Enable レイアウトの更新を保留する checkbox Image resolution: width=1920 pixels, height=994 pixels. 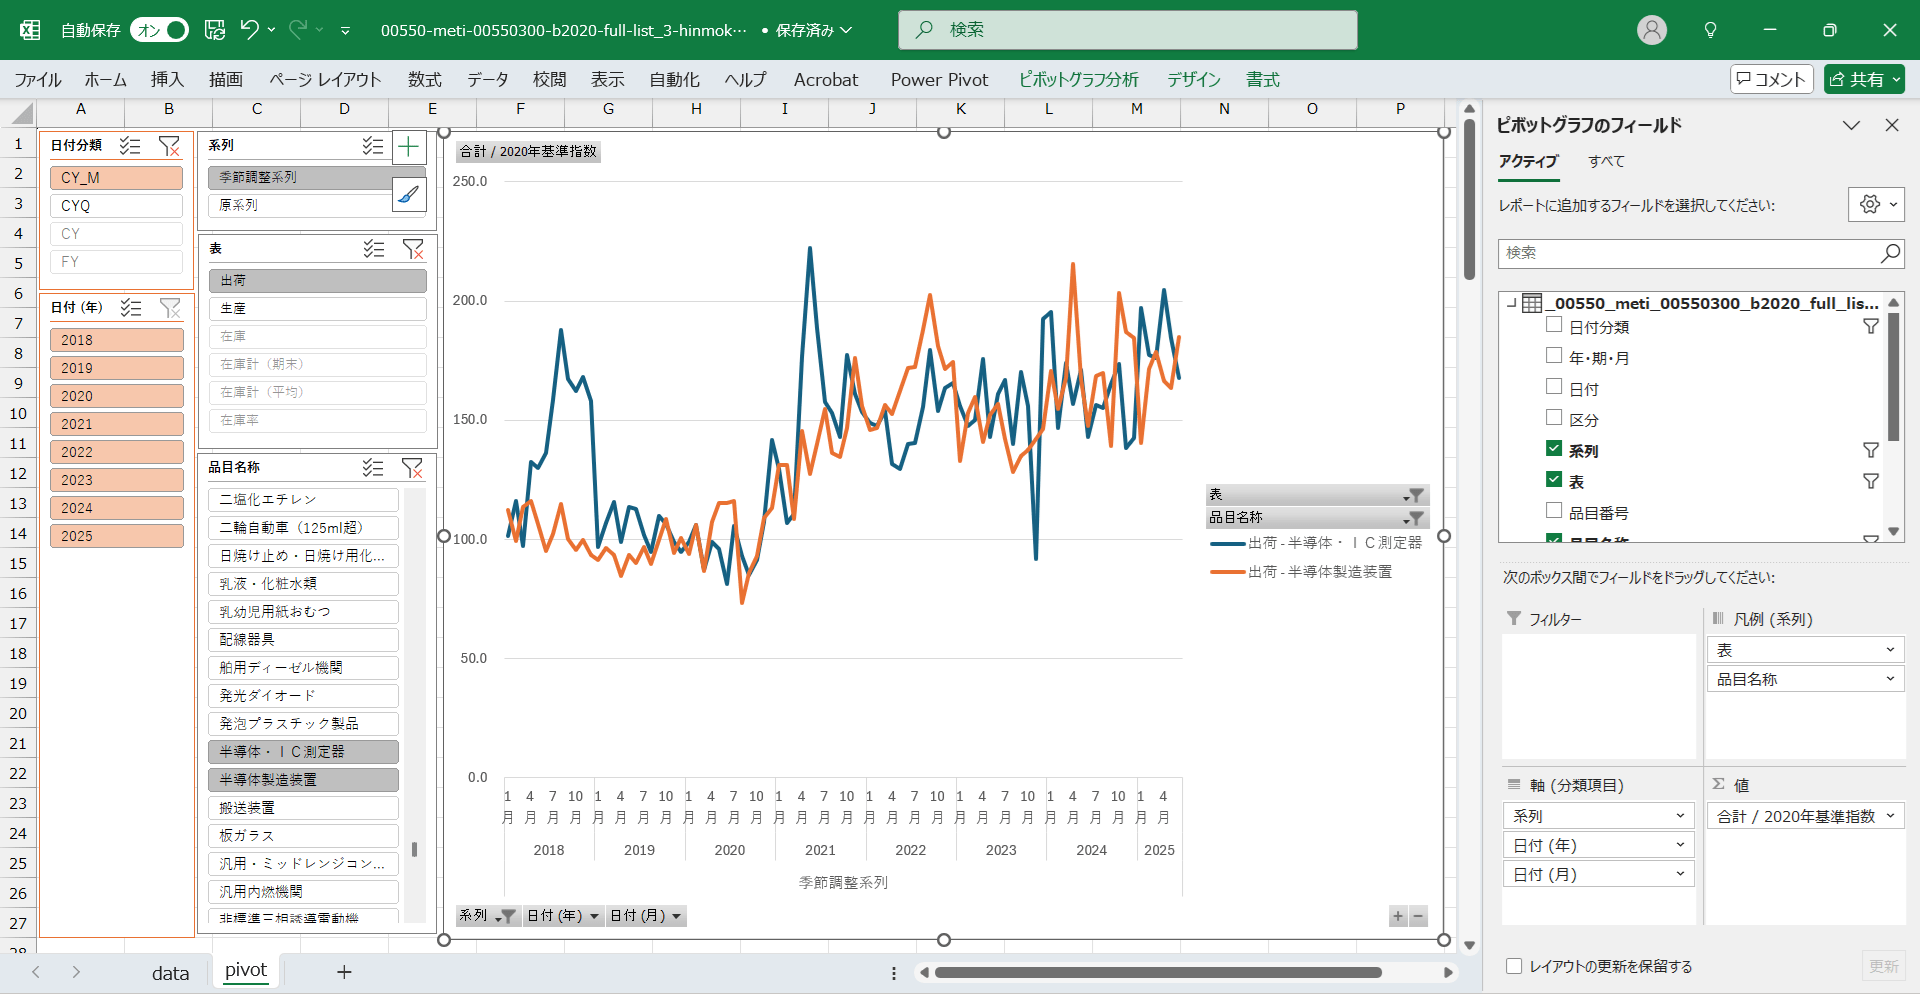(x=1514, y=966)
